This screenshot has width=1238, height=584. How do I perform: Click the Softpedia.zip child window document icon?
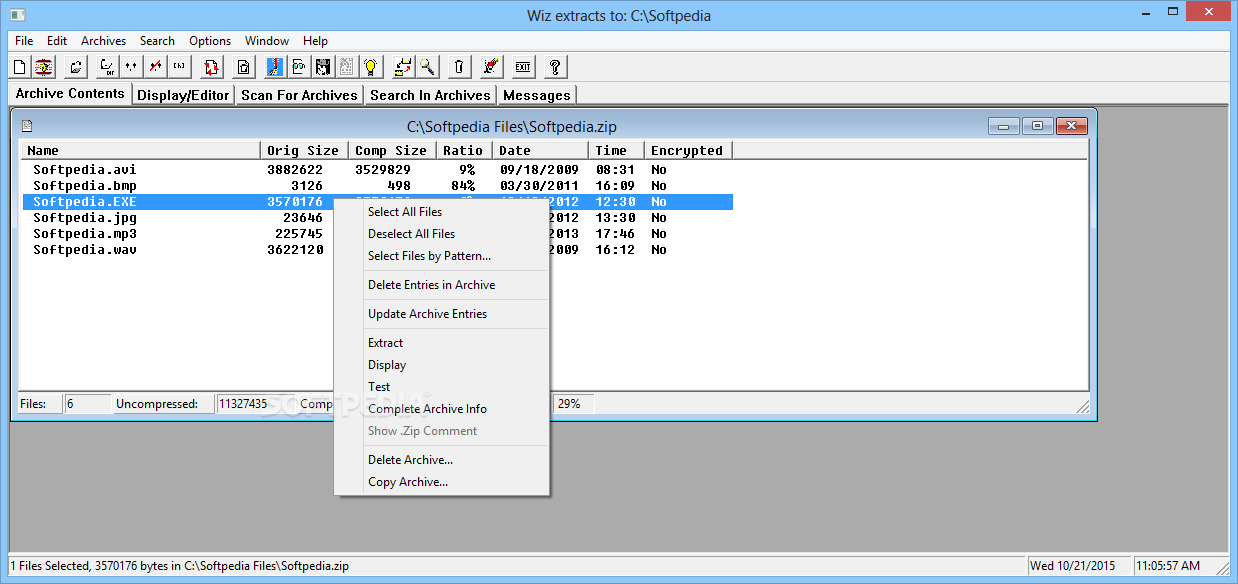pyautogui.click(x=27, y=126)
